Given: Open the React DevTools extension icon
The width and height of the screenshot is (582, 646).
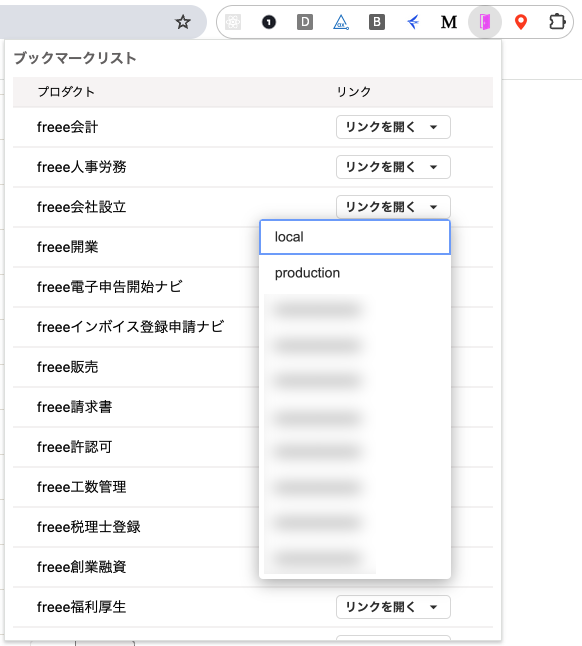Looking at the screenshot, I should click(x=233, y=22).
